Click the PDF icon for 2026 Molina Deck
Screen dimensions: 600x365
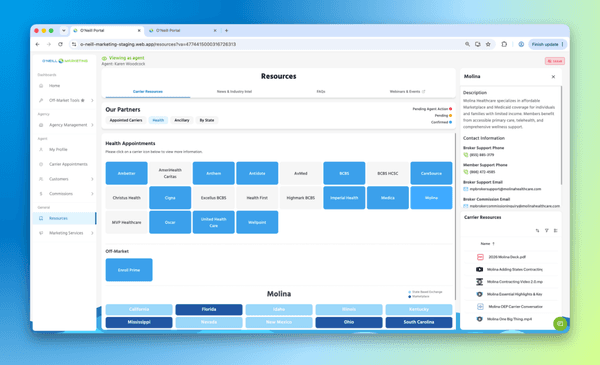[480, 257]
